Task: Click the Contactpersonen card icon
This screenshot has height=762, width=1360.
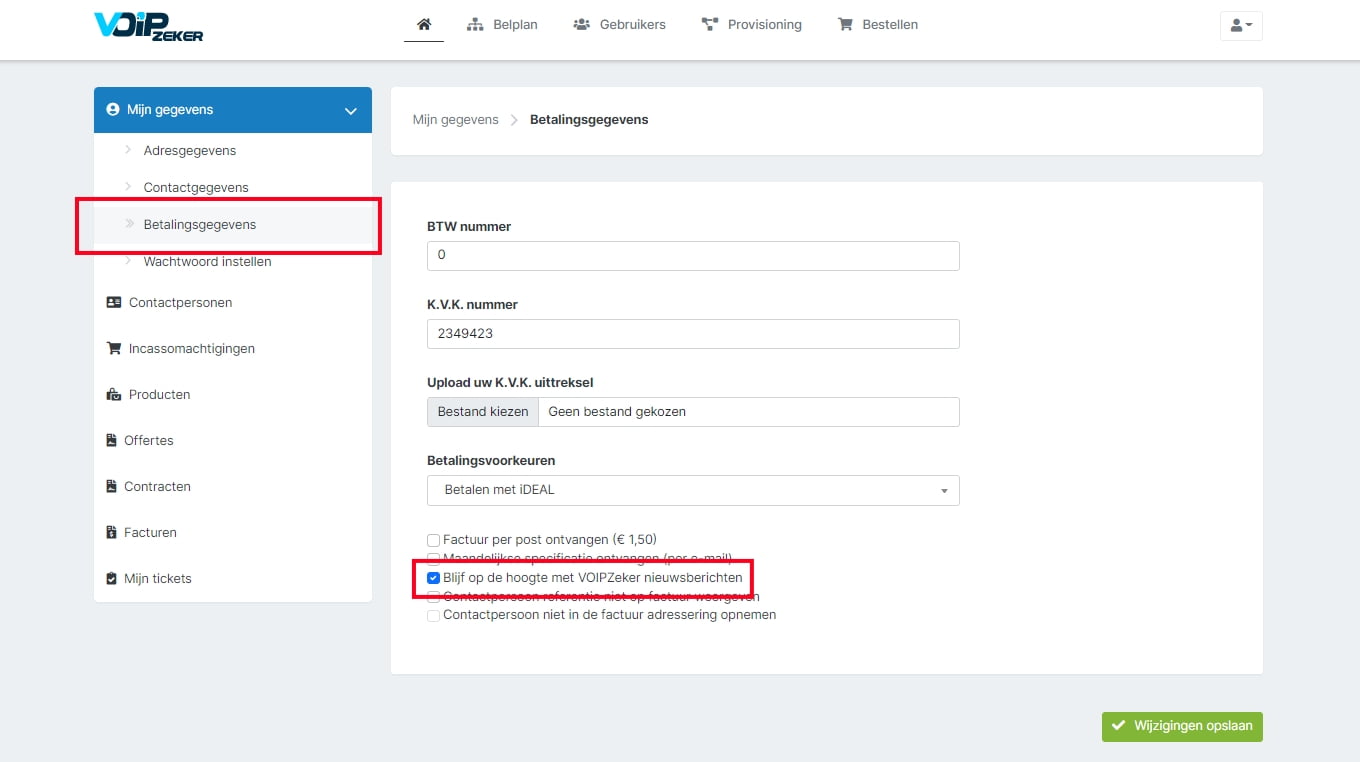Action: [114, 302]
